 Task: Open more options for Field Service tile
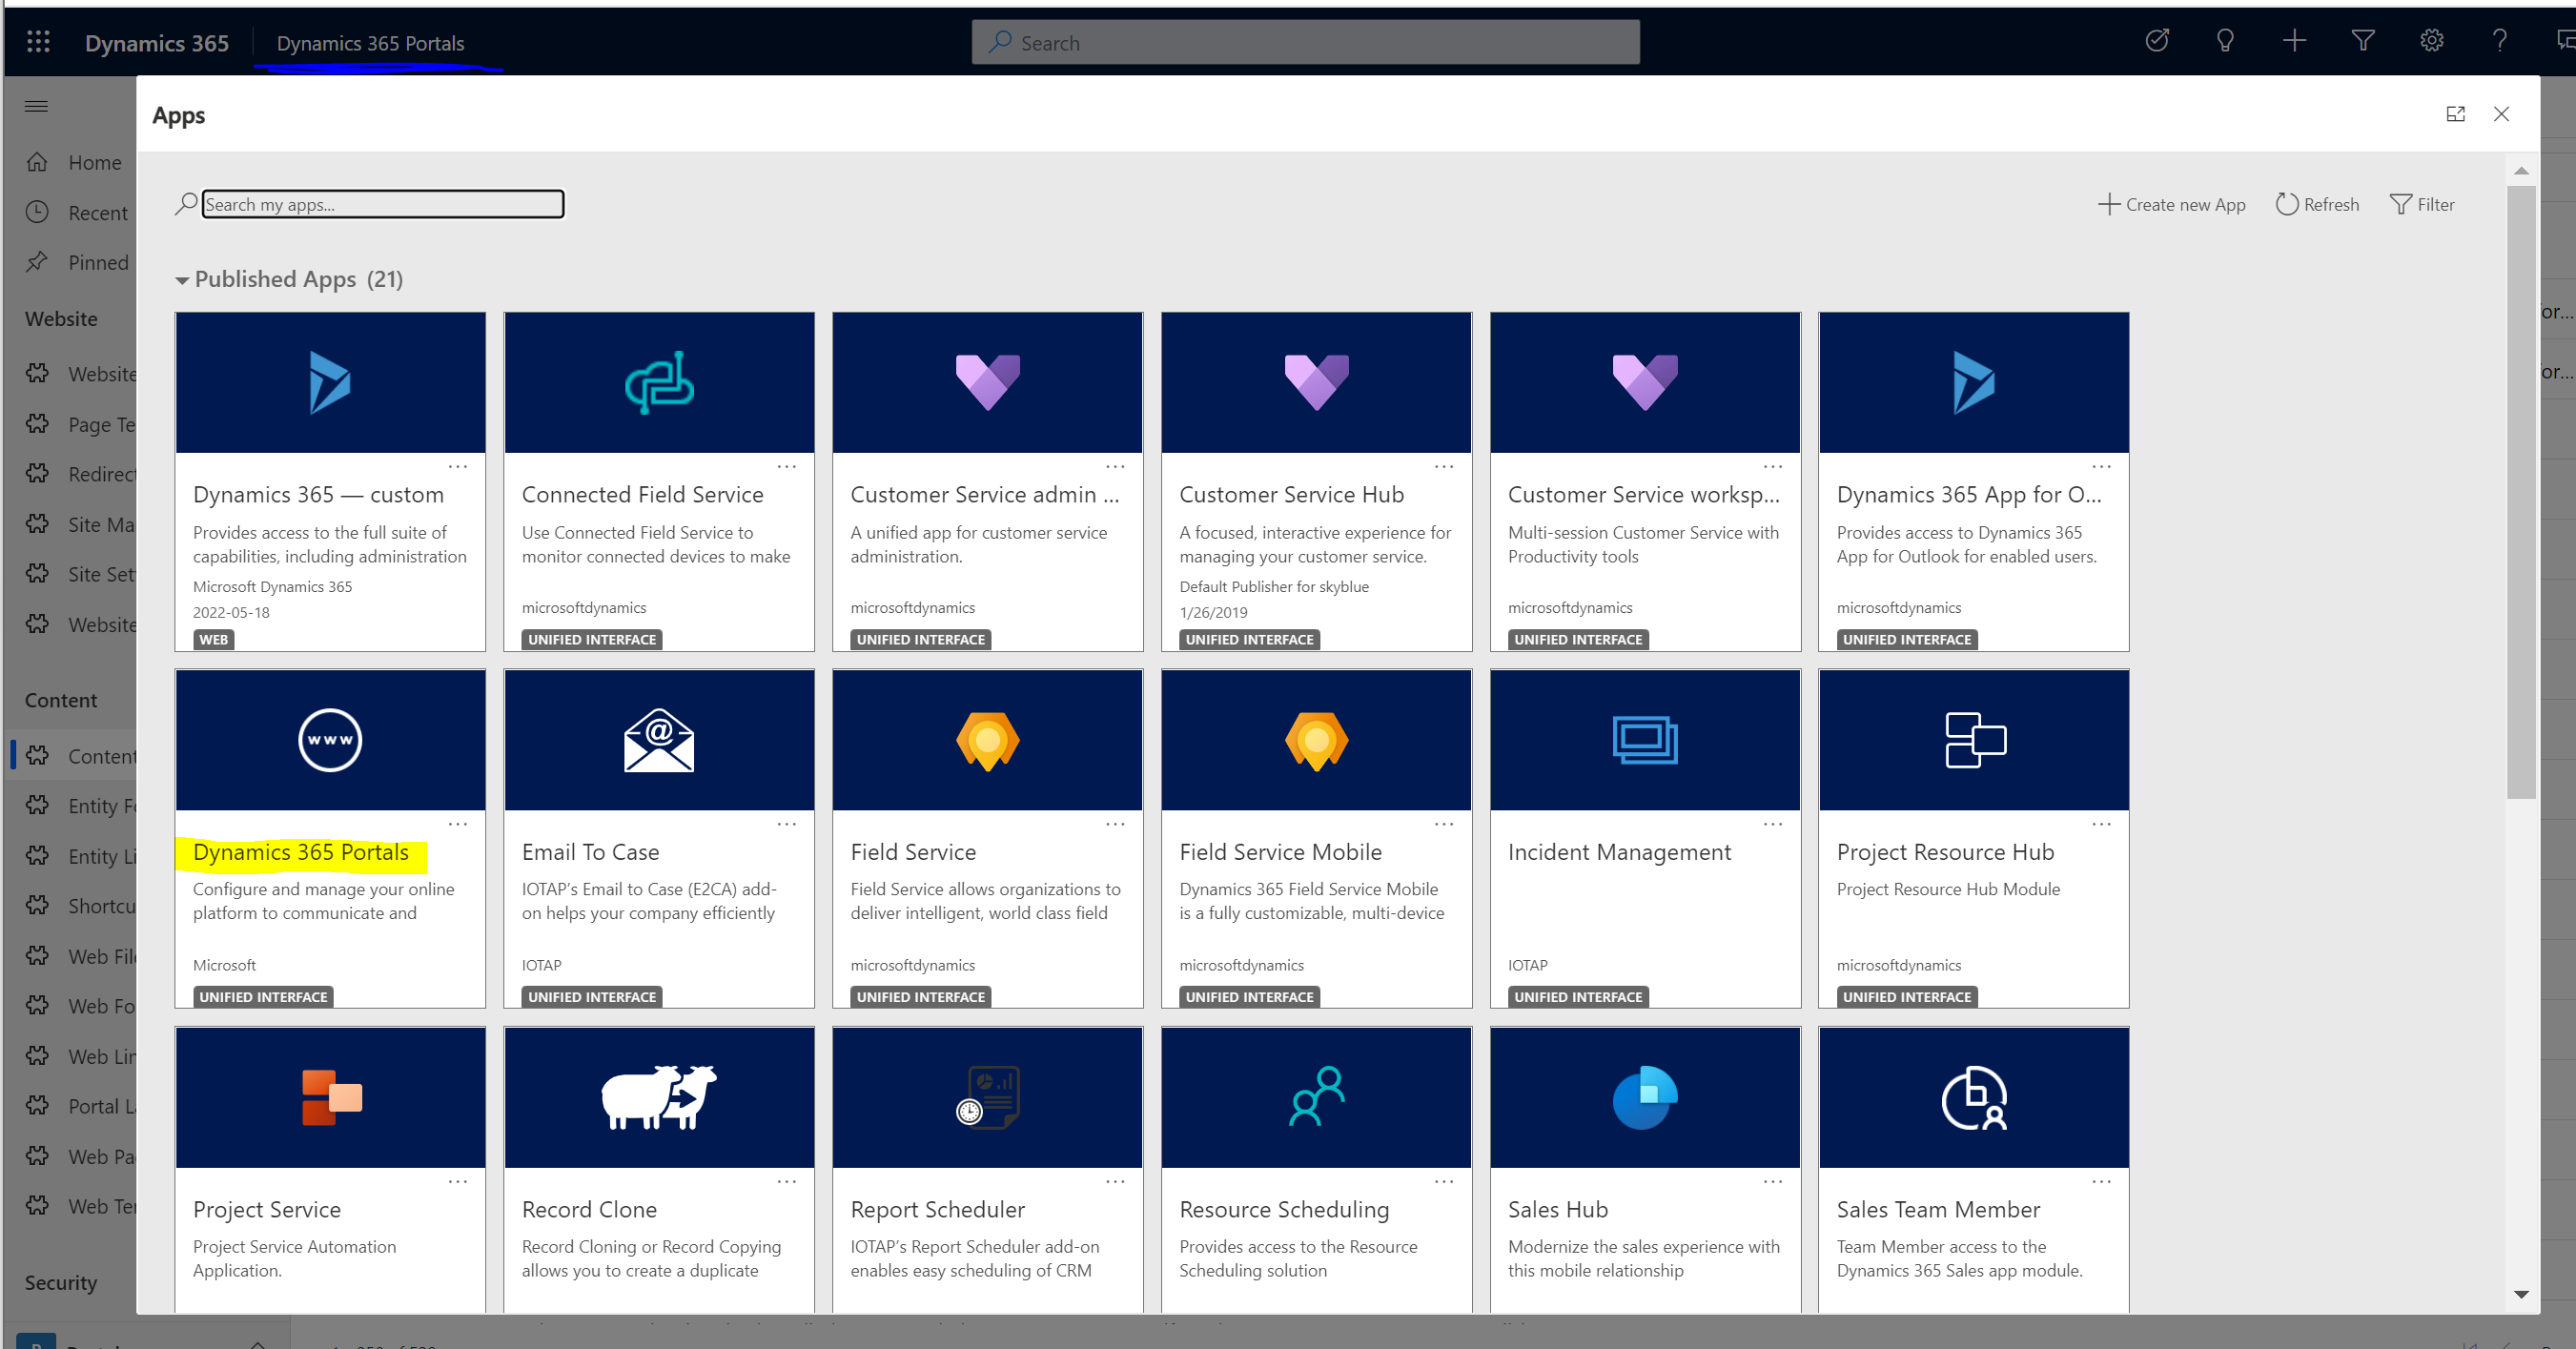(x=1115, y=824)
